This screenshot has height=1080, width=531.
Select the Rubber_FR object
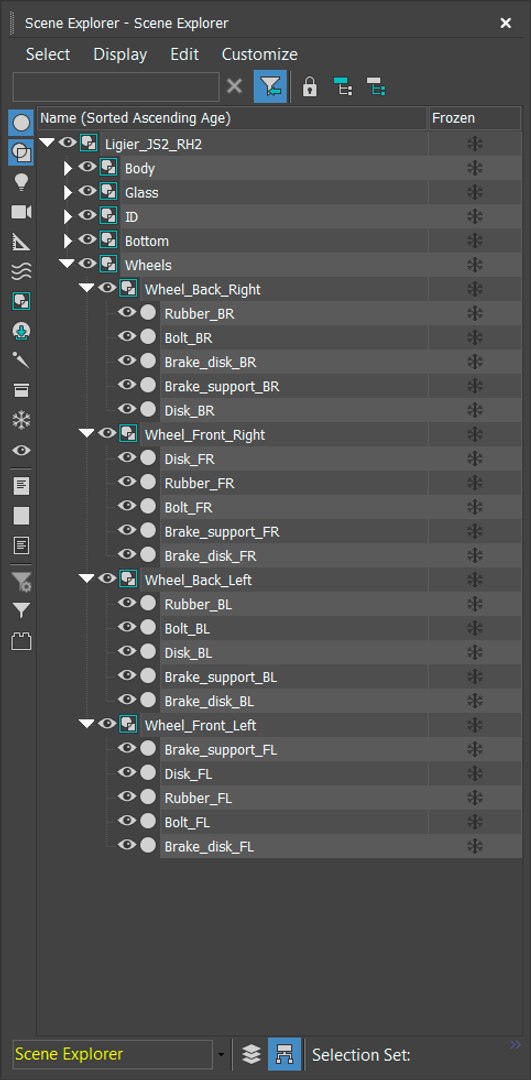point(199,484)
